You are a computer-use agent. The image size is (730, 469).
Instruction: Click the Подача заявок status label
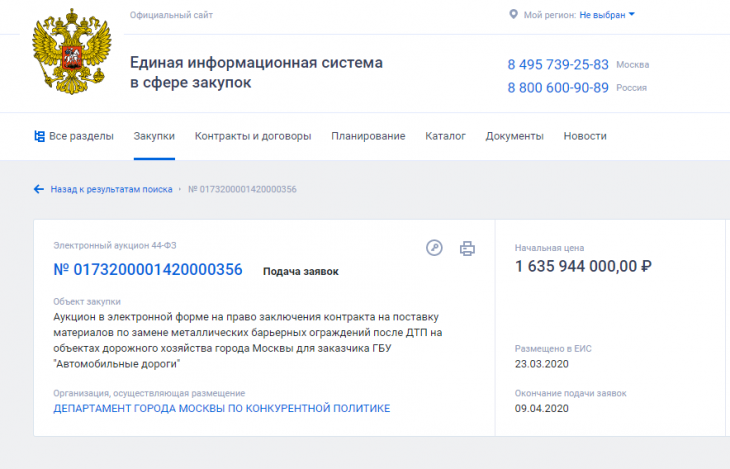(301, 272)
